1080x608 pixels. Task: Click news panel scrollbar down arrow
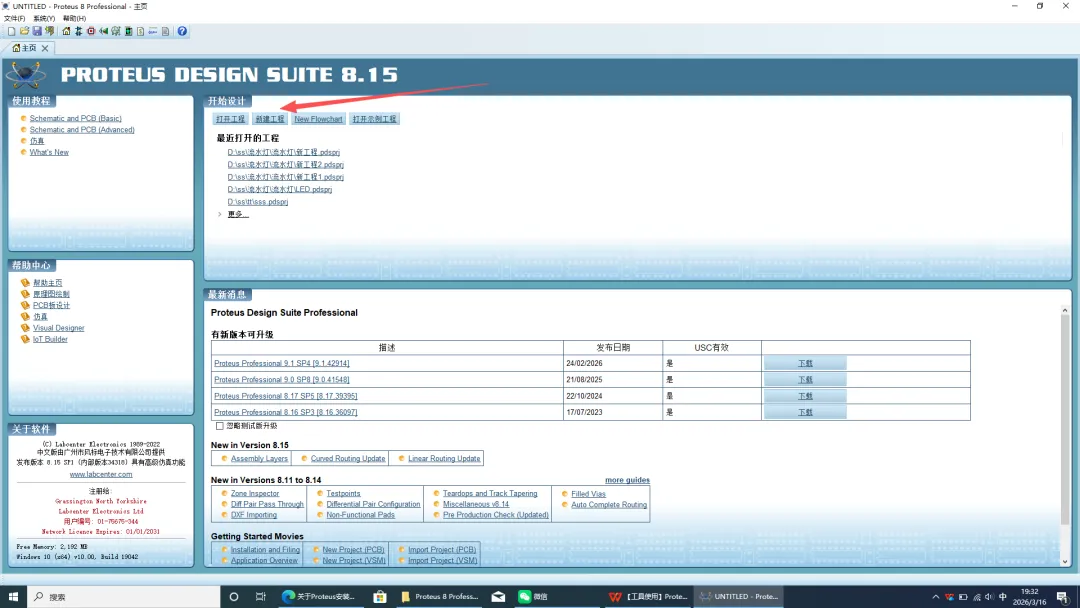pos(1065,562)
